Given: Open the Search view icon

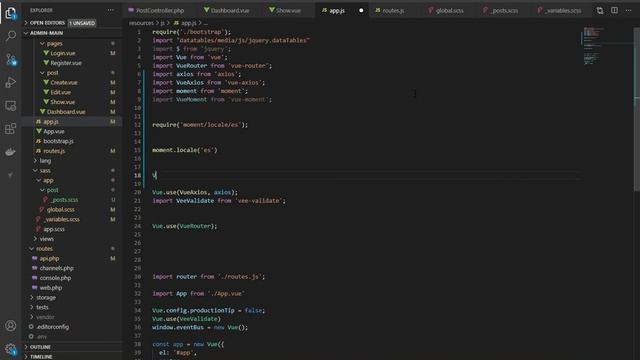Looking at the screenshot, I should (11, 36).
